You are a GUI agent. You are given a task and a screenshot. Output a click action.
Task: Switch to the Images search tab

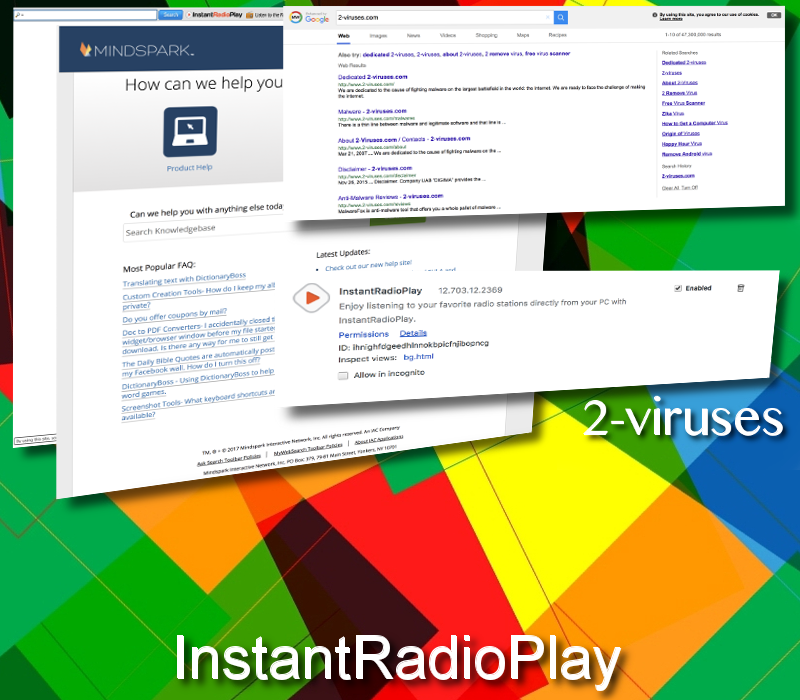click(x=380, y=34)
